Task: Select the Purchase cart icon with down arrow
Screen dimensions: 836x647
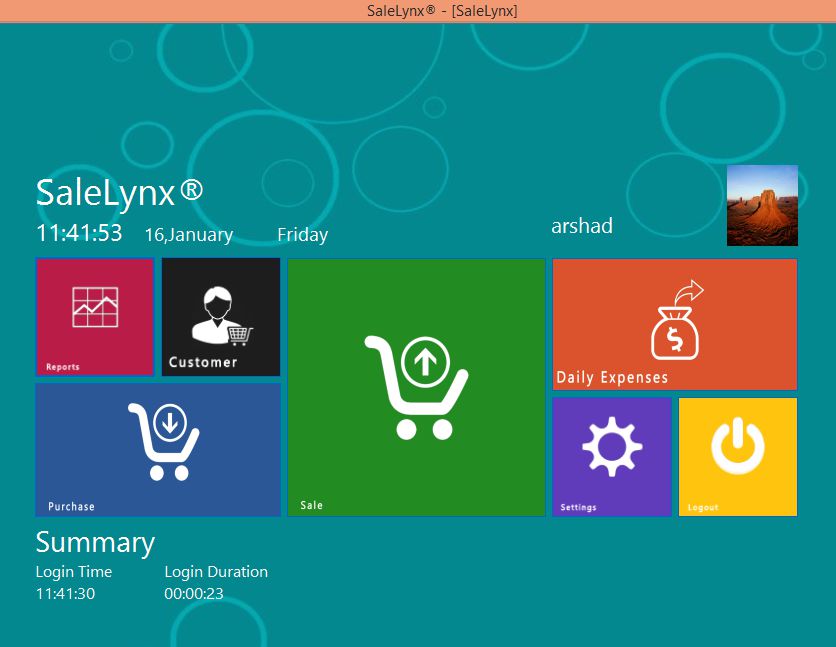Action: coord(163,440)
